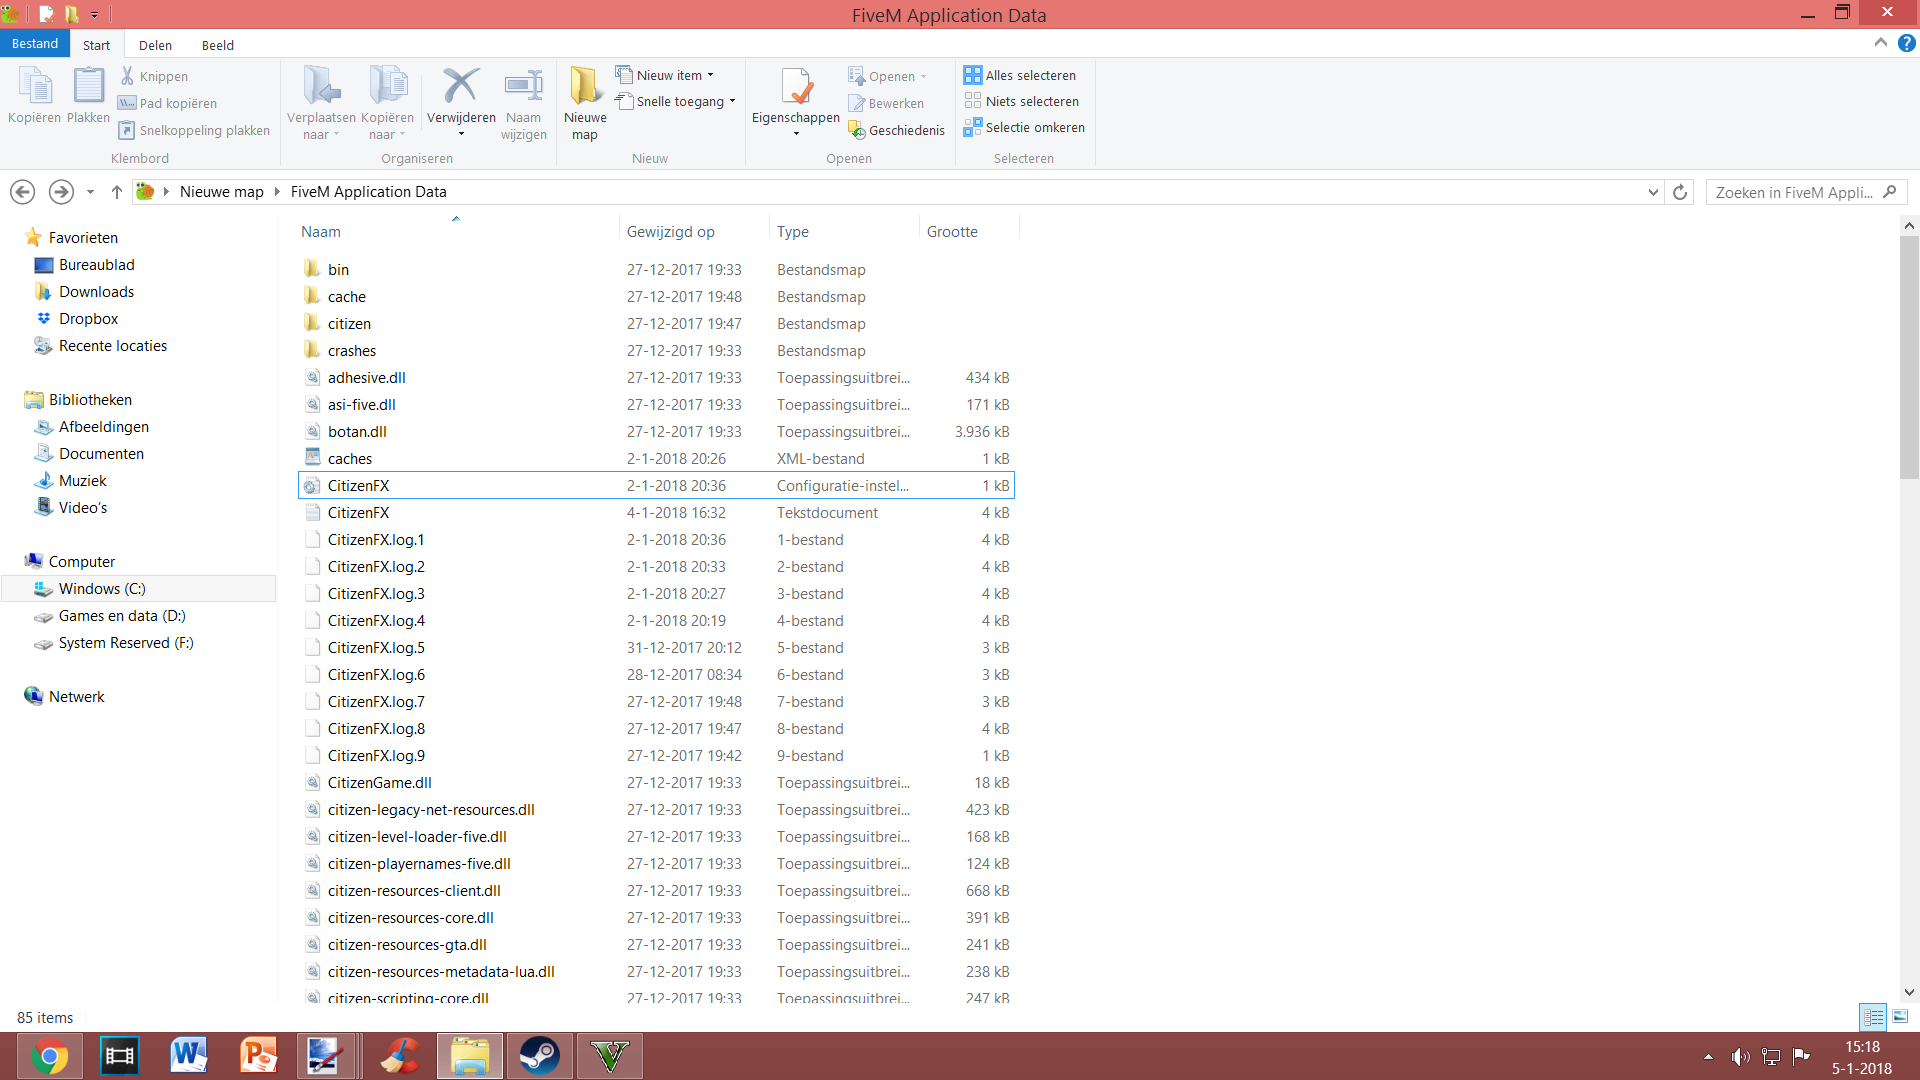Sort by Type column header

pyautogui.click(x=843, y=231)
